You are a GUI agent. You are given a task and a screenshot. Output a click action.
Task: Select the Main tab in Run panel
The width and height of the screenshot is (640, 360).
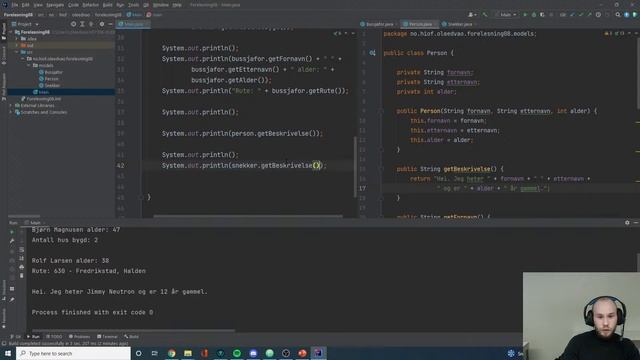tap(35, 223)
